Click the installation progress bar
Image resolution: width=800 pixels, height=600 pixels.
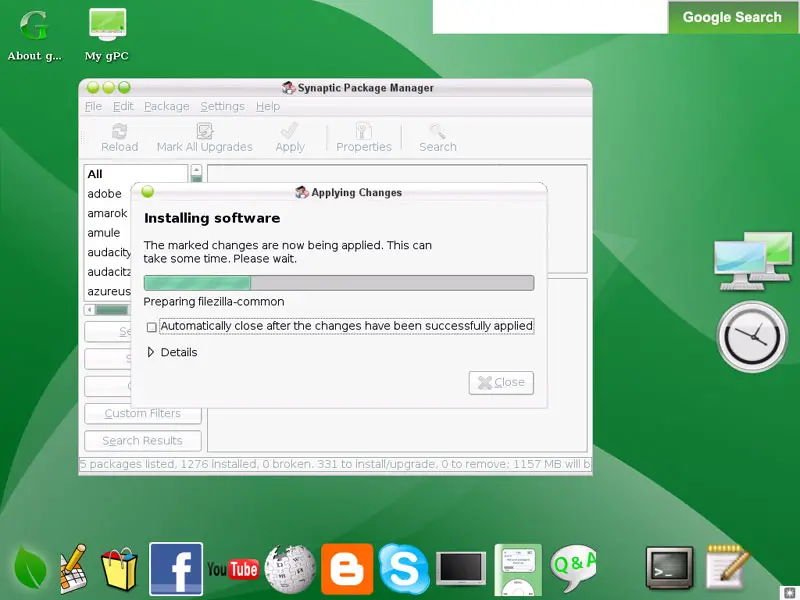[x=339, y=283]
